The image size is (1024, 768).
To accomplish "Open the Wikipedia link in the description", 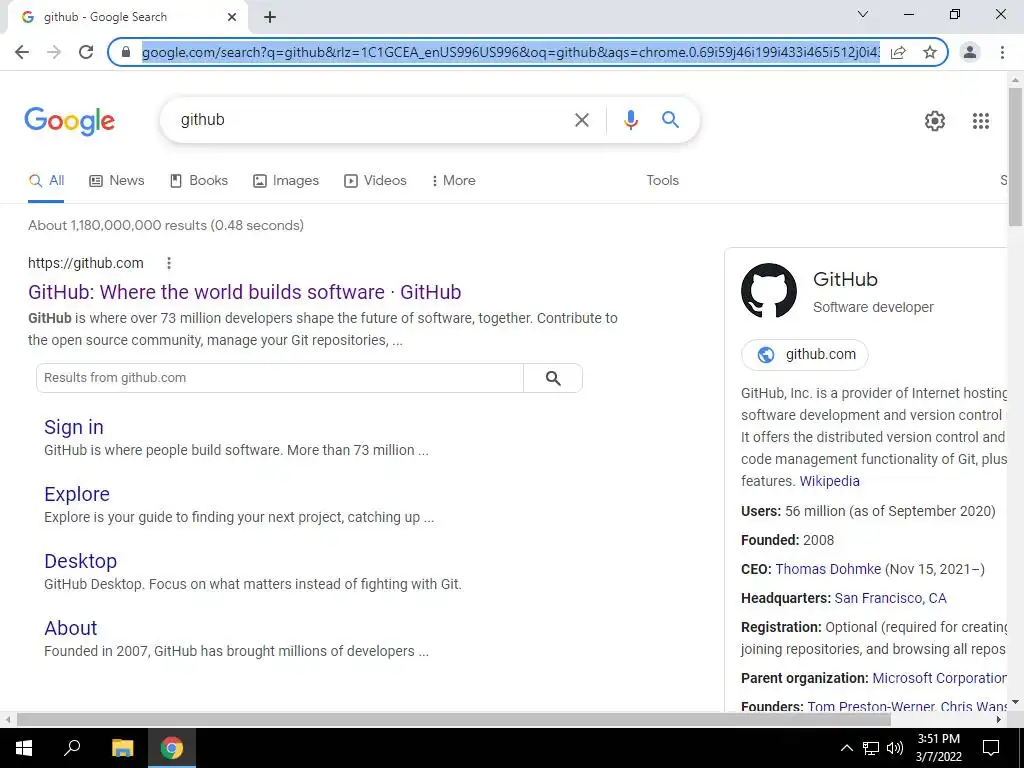I will pyautogui.click(x=829, y=481).
